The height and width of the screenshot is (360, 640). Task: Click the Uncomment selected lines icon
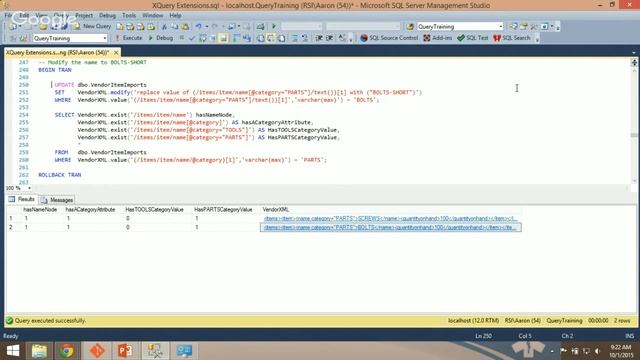click(x=305, y=38)
